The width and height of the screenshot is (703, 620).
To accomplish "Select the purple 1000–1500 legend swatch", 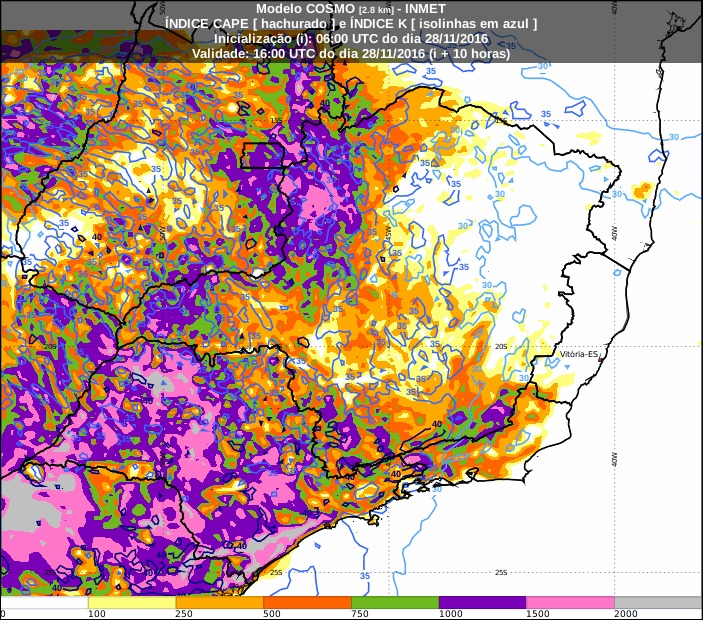I will [x=482, y=603].
